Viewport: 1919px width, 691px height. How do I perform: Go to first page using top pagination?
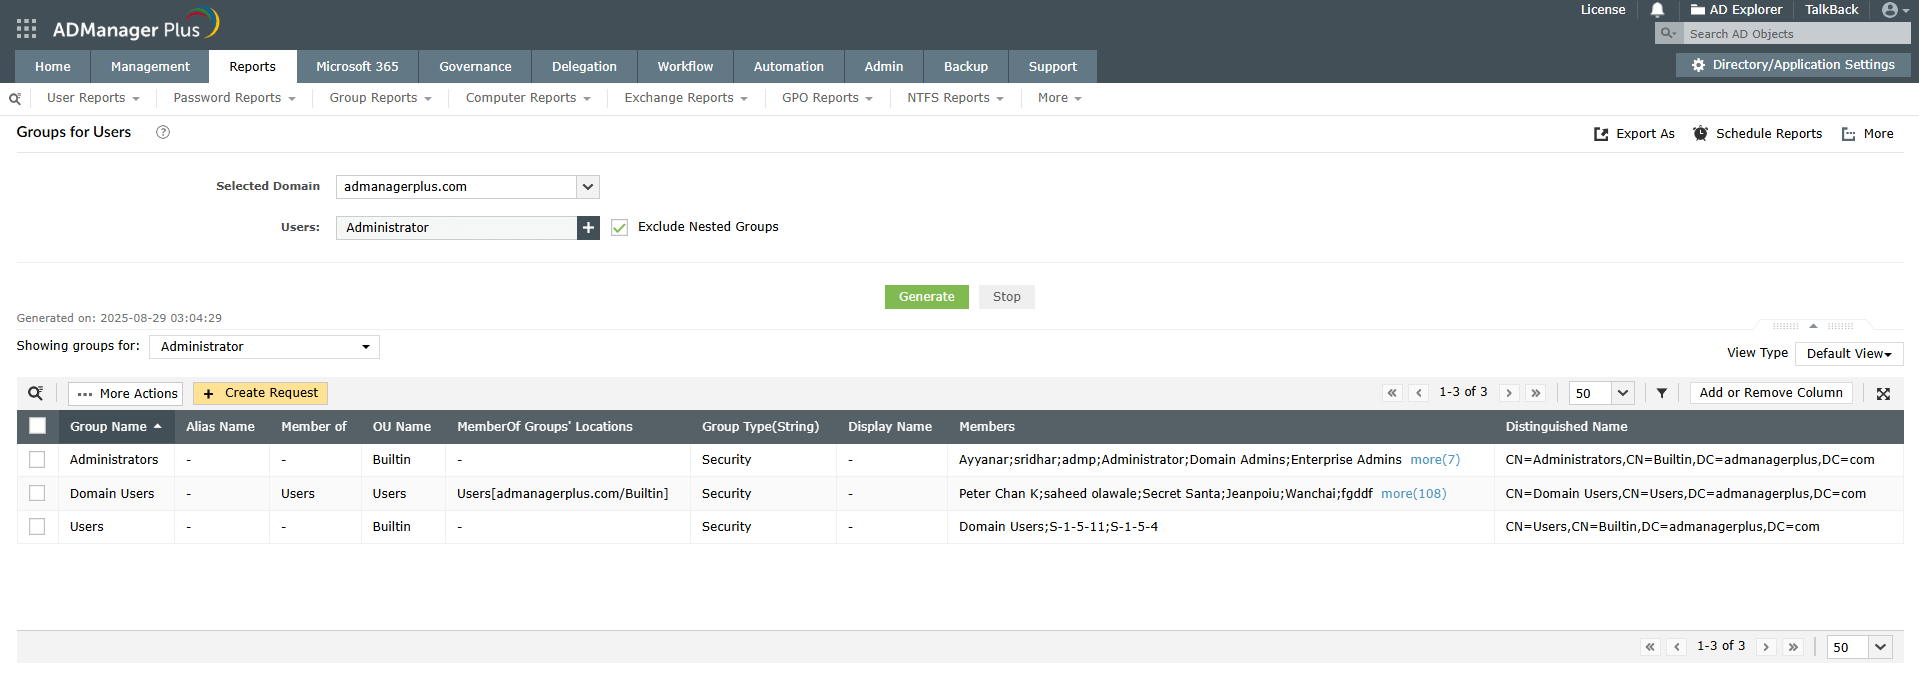(1392, 393)
